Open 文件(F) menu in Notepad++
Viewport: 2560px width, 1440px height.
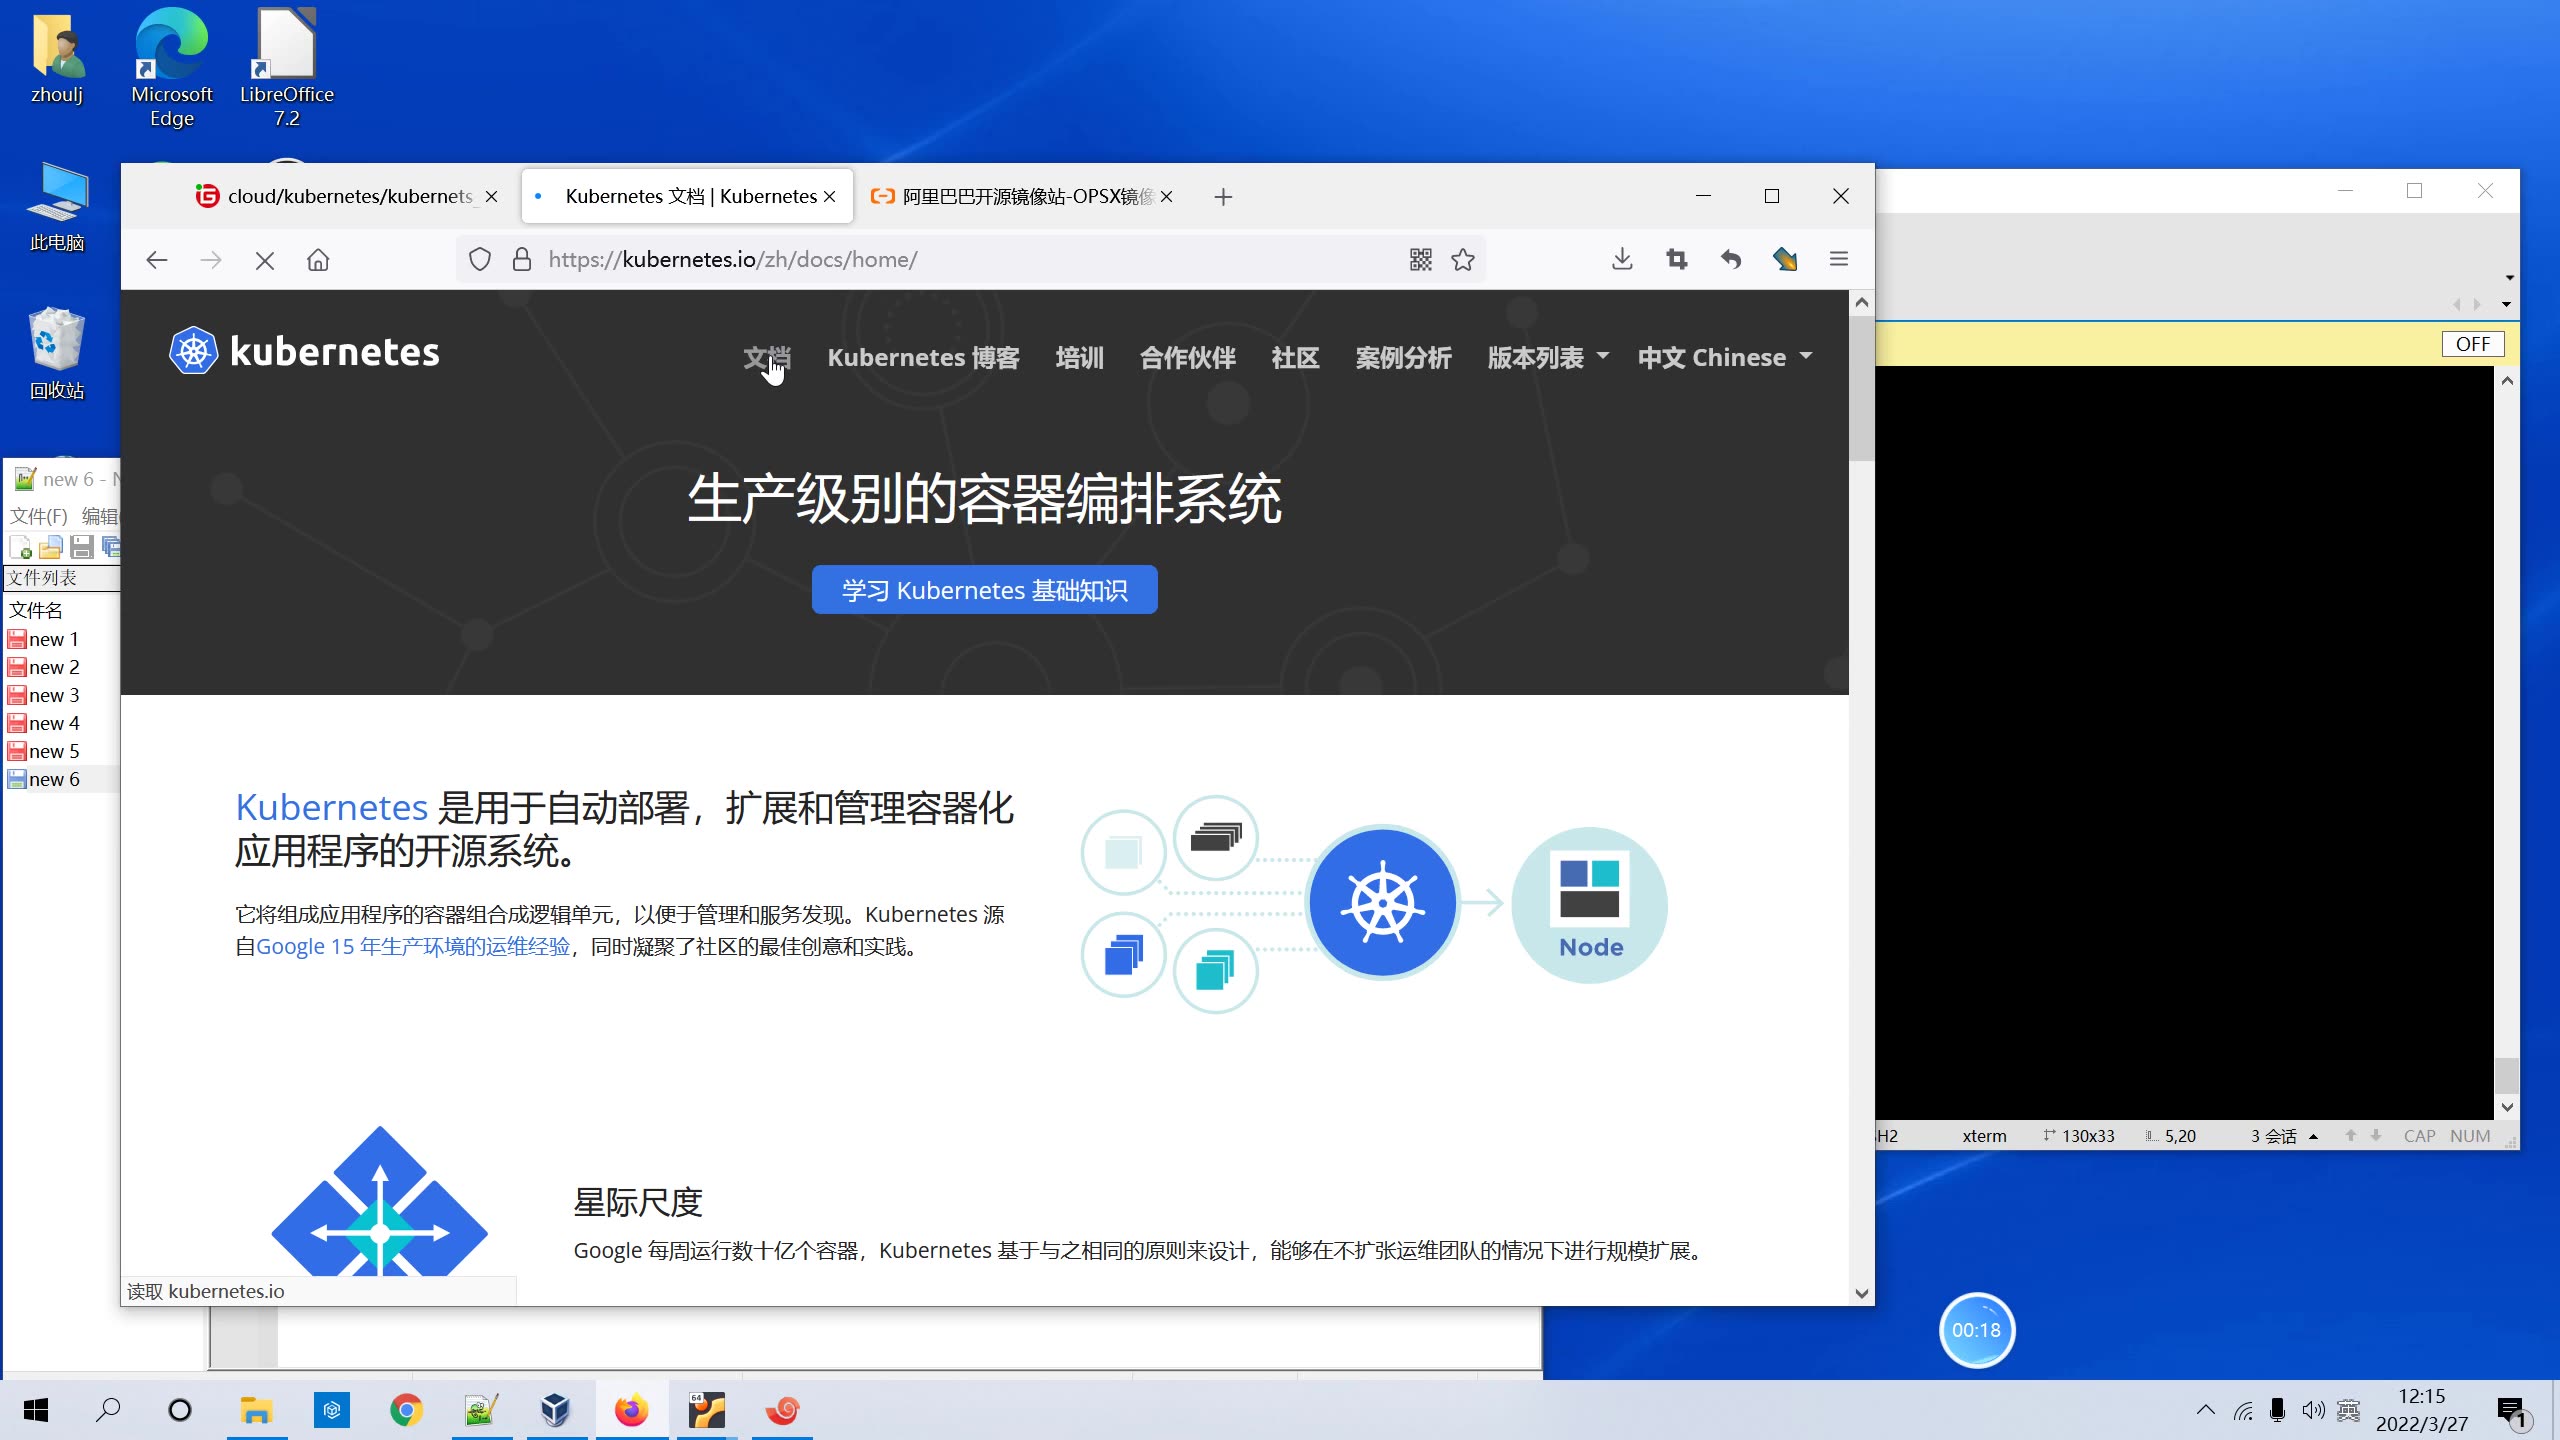[x=38, y=515]
